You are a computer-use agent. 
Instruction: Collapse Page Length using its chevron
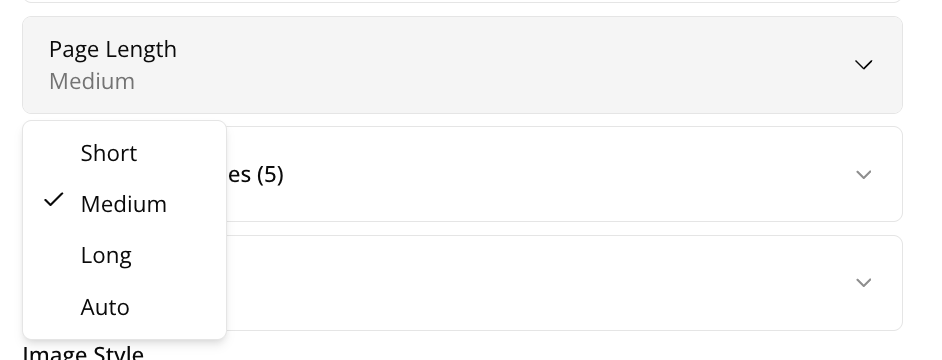click(x=863, y=65)
